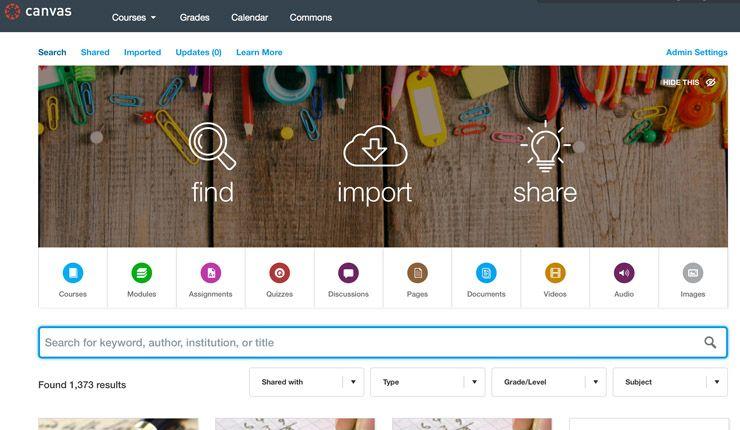Go to Grades in top navigation

pos(194,17)
